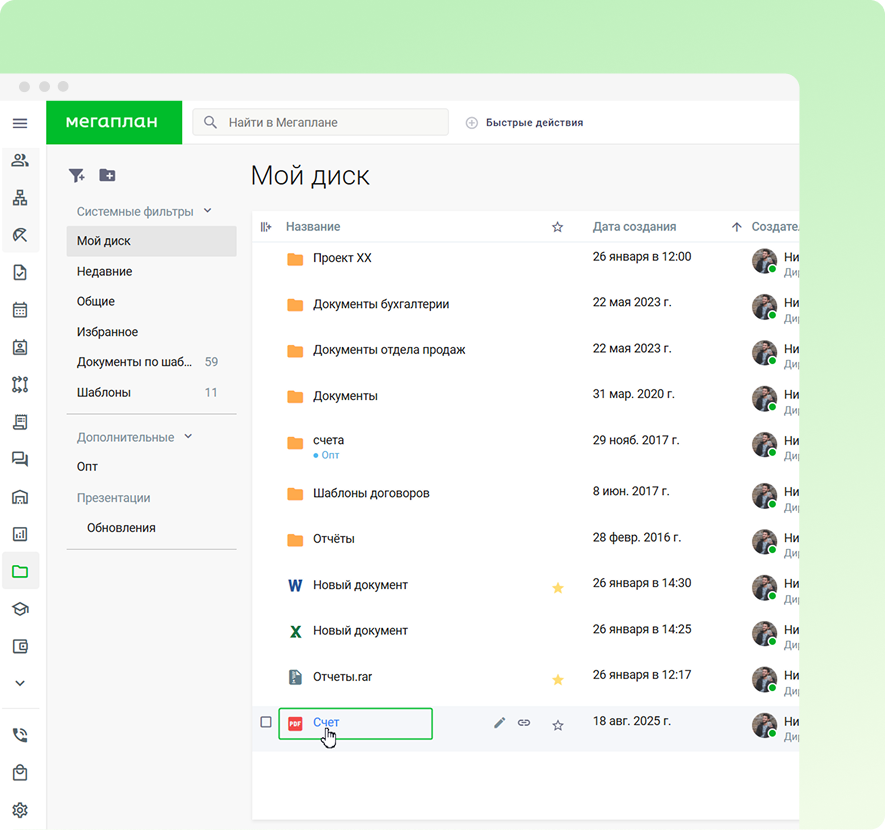Select the Шаблоны filter
This screenshot has width=885, height=830.
tap(104, 392)
